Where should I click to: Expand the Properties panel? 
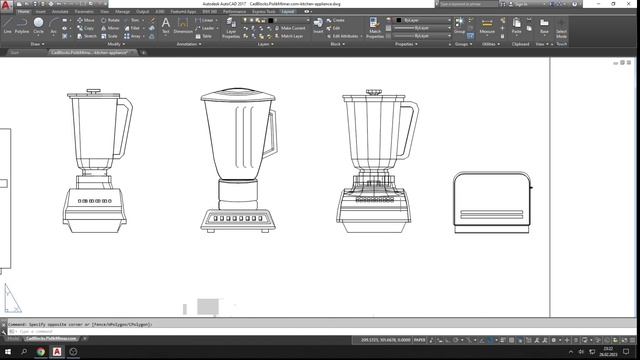pyautogui.click(x=406, y=44)
